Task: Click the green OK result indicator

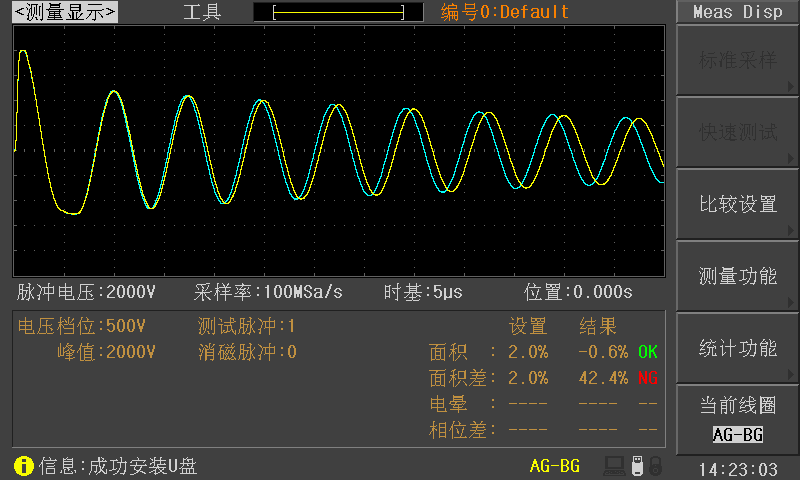Action: tap(648, 352)
